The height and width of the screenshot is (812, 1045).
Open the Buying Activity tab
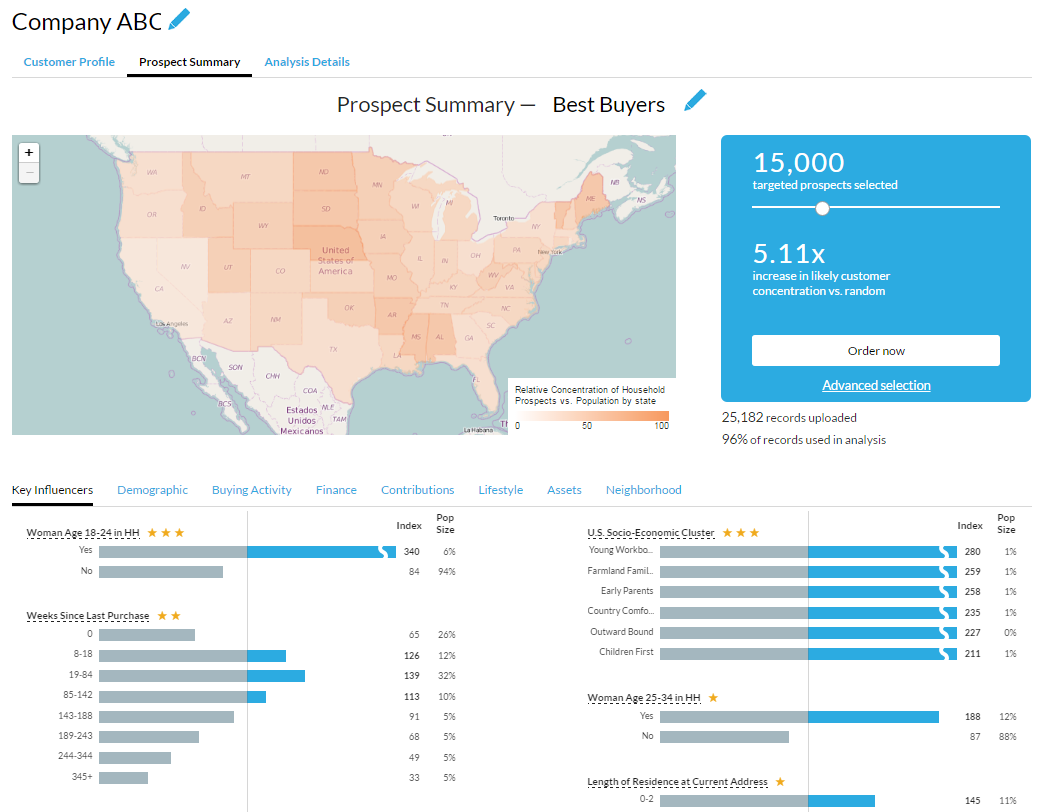251,490
